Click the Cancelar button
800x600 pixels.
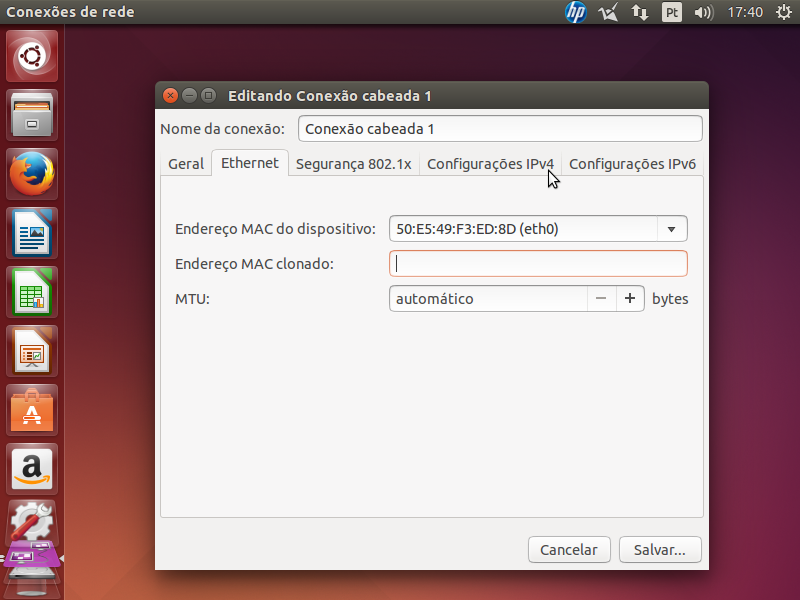(x=569, y=549)
